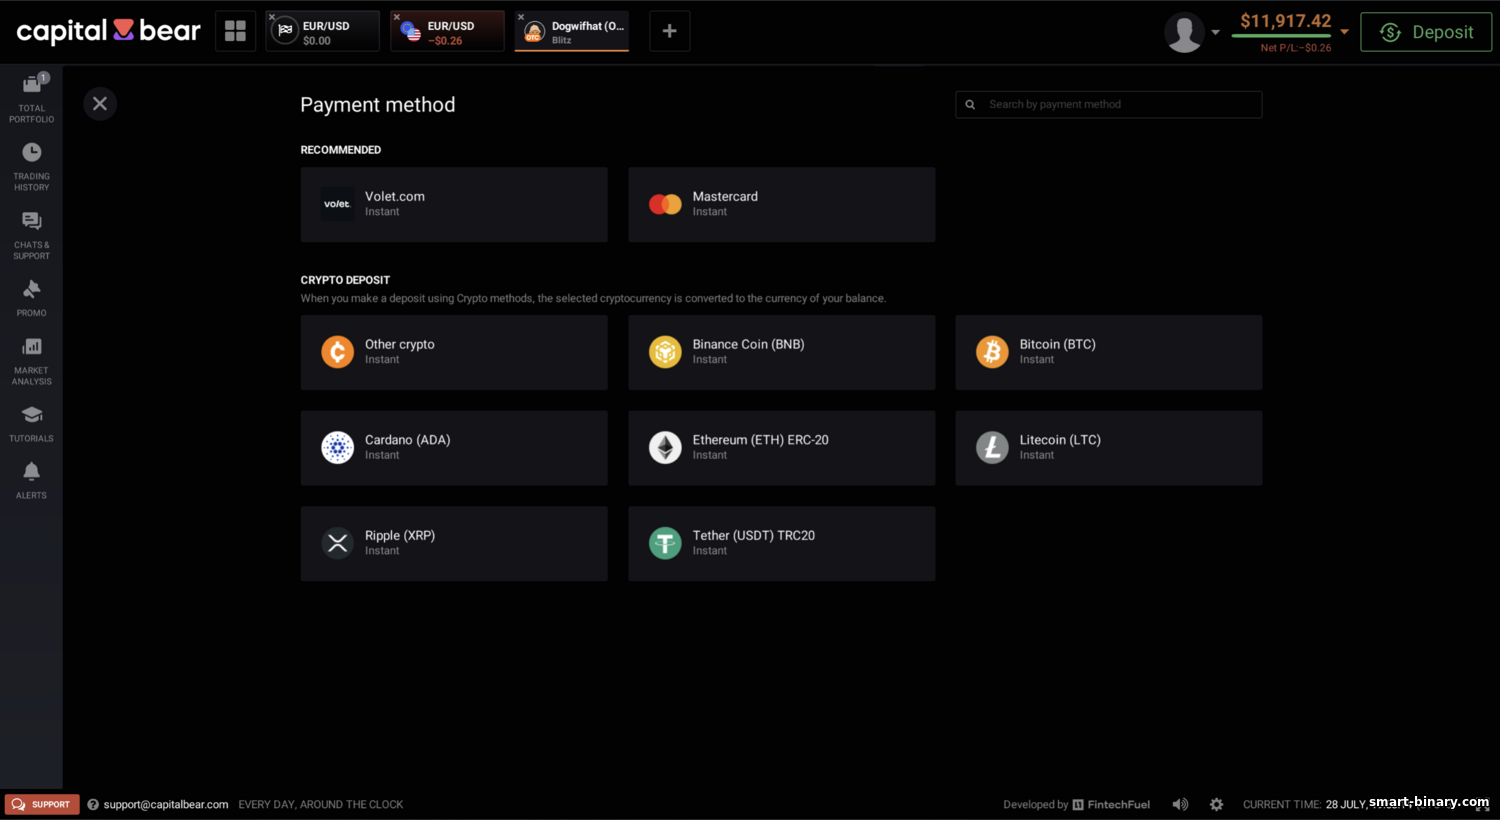Screen dimensions: 1500x820
Task: Select Bitcoin (BTC) payment method
Action: [x=1108, y=352]
